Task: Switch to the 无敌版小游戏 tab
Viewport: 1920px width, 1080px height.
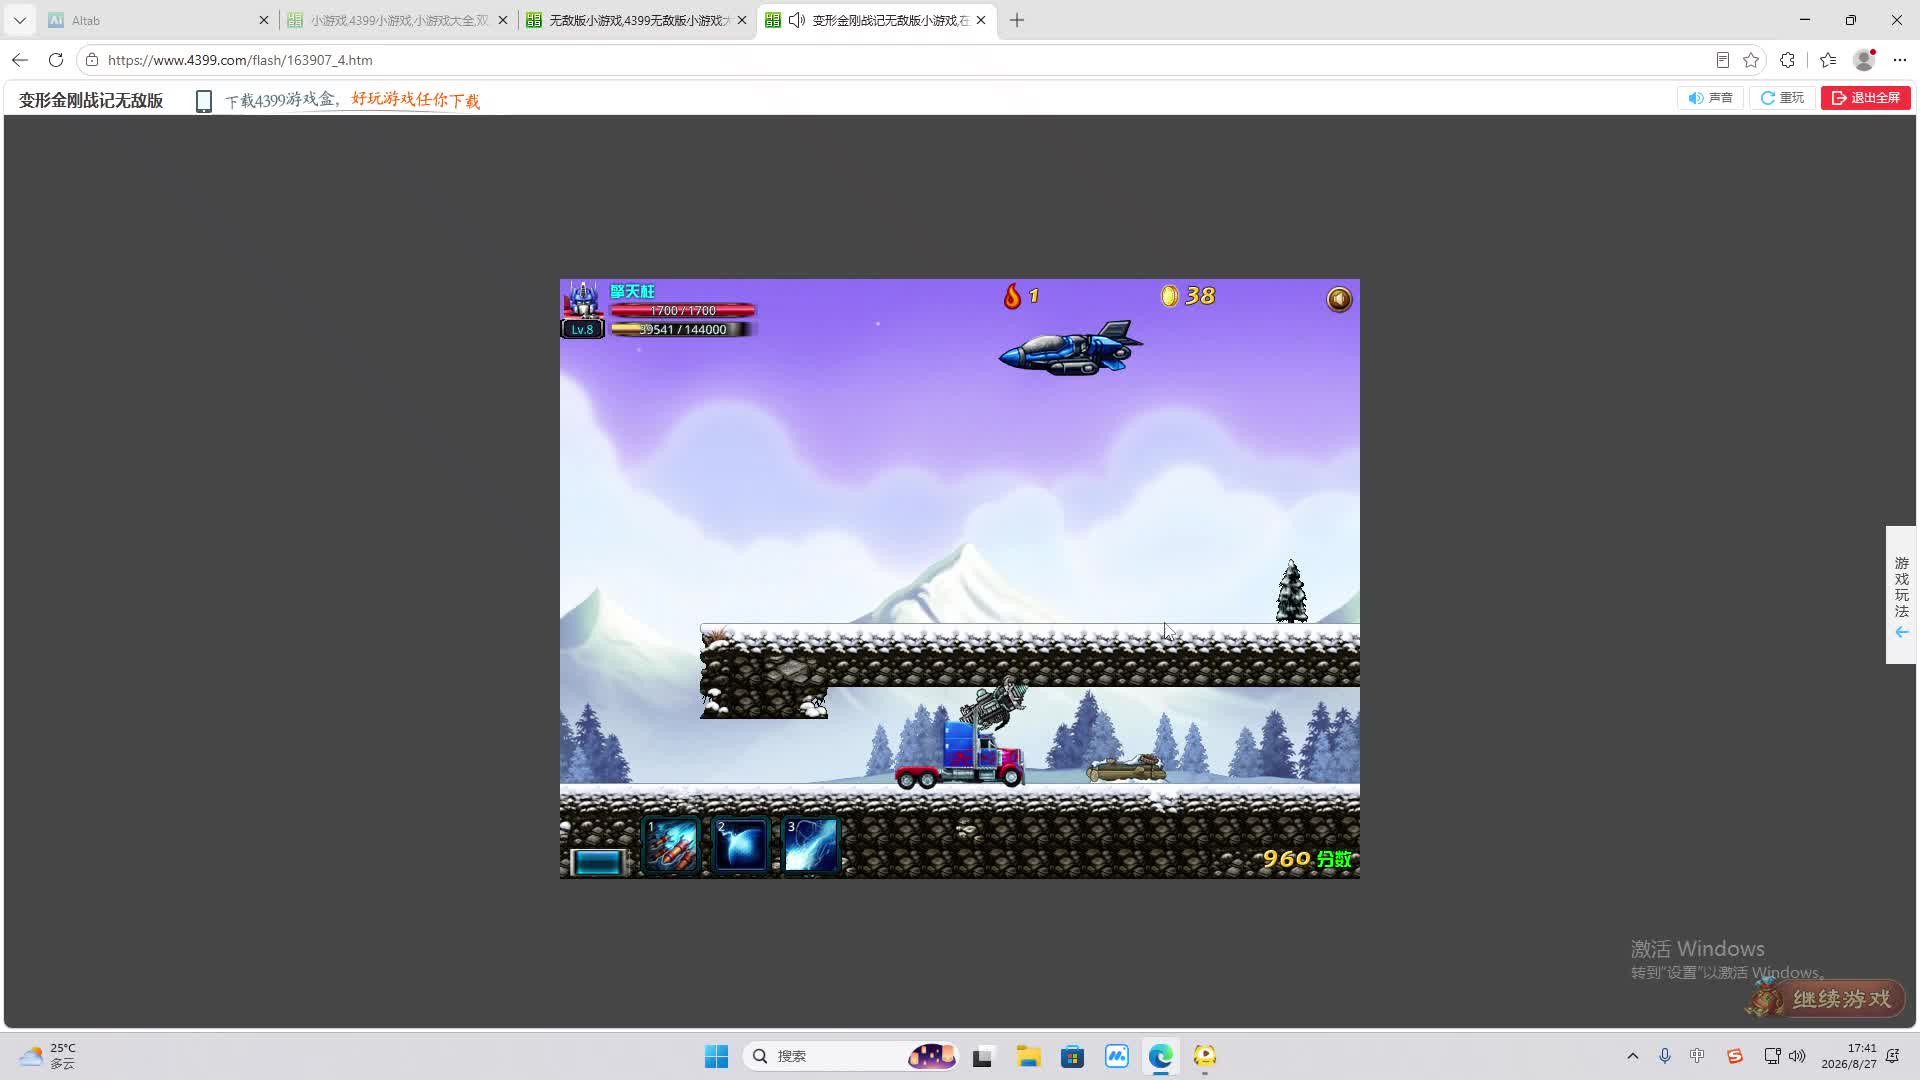Action: click(x=637, y=20)
